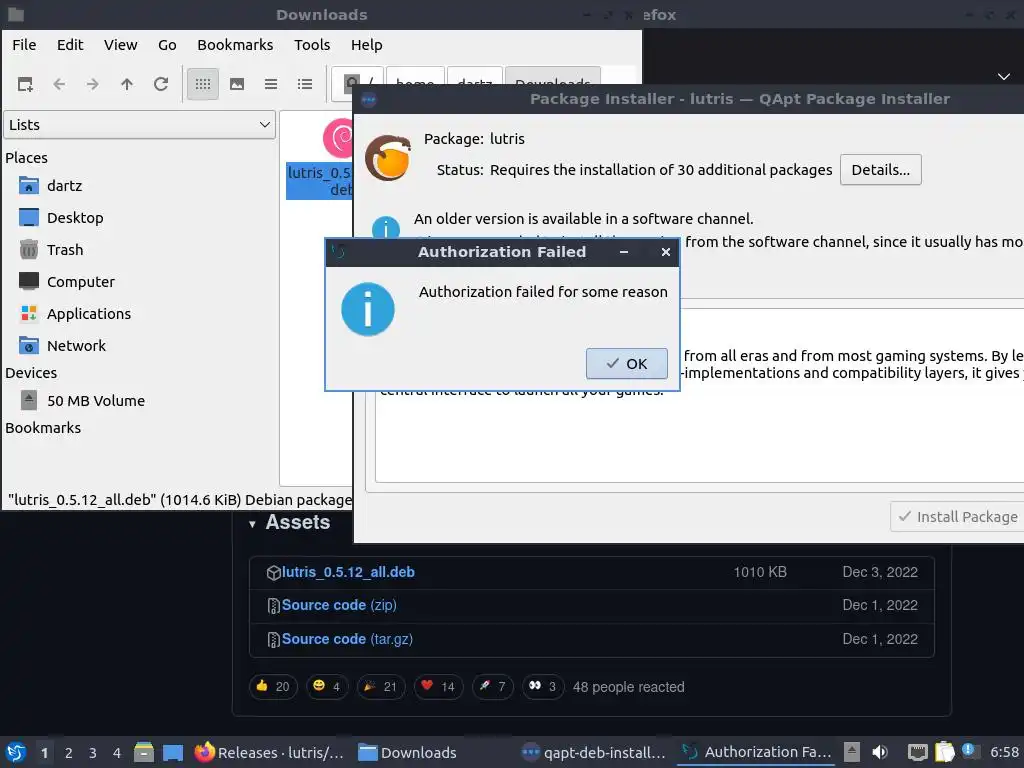Open the Help menu in file manager
This screenshot has height=768, width=1024.
pyautogui.click(x=366, y=45)
